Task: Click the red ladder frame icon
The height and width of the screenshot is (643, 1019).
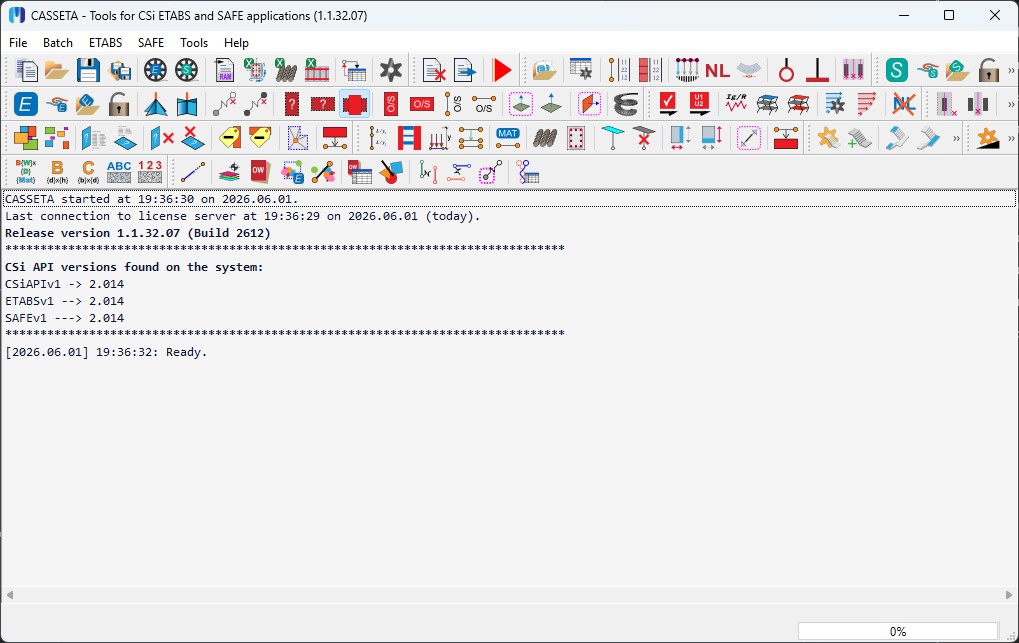Action: coord(409,138)
